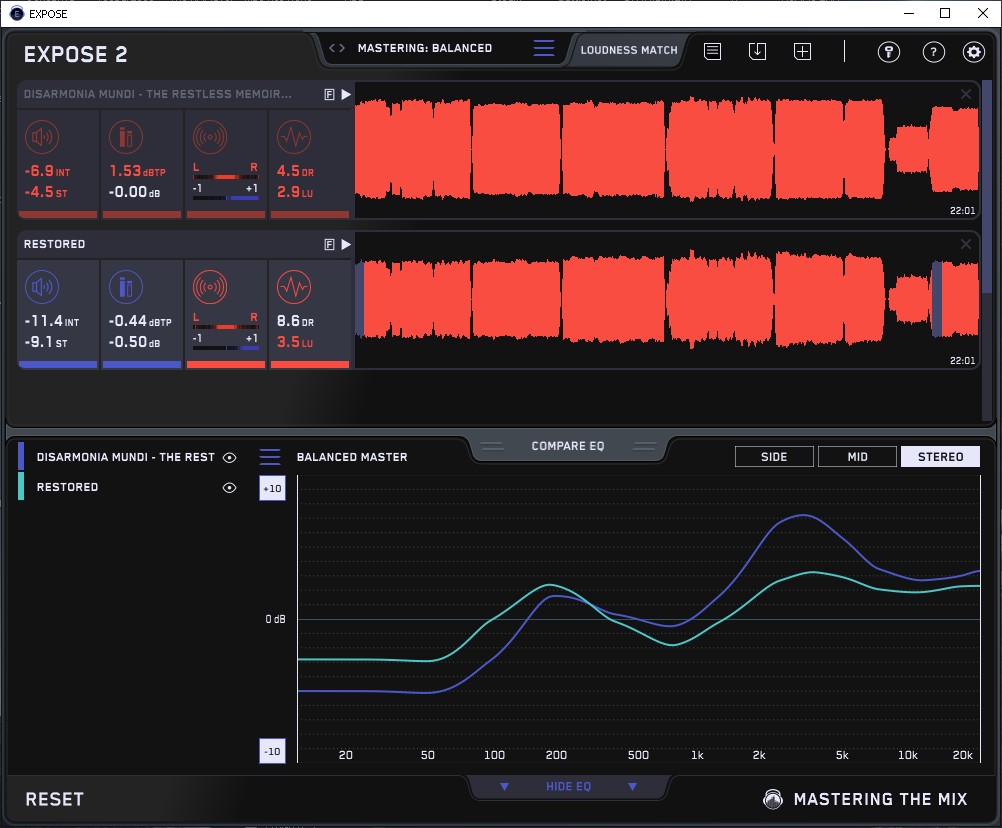Image resolution: width=1002 pixels, height=828 pixels.
Task: Click the question mark help icon
Action: pos(933,52)
